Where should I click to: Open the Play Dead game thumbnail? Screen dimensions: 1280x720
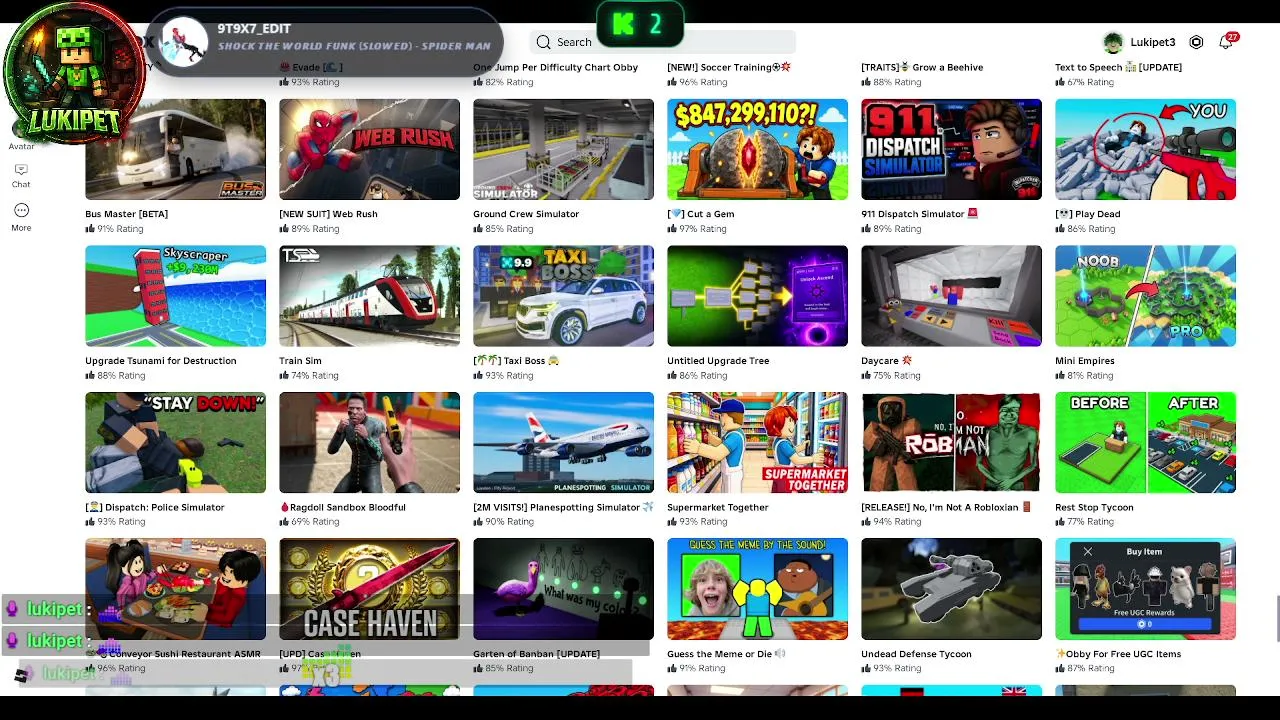tap(1146, 149)
